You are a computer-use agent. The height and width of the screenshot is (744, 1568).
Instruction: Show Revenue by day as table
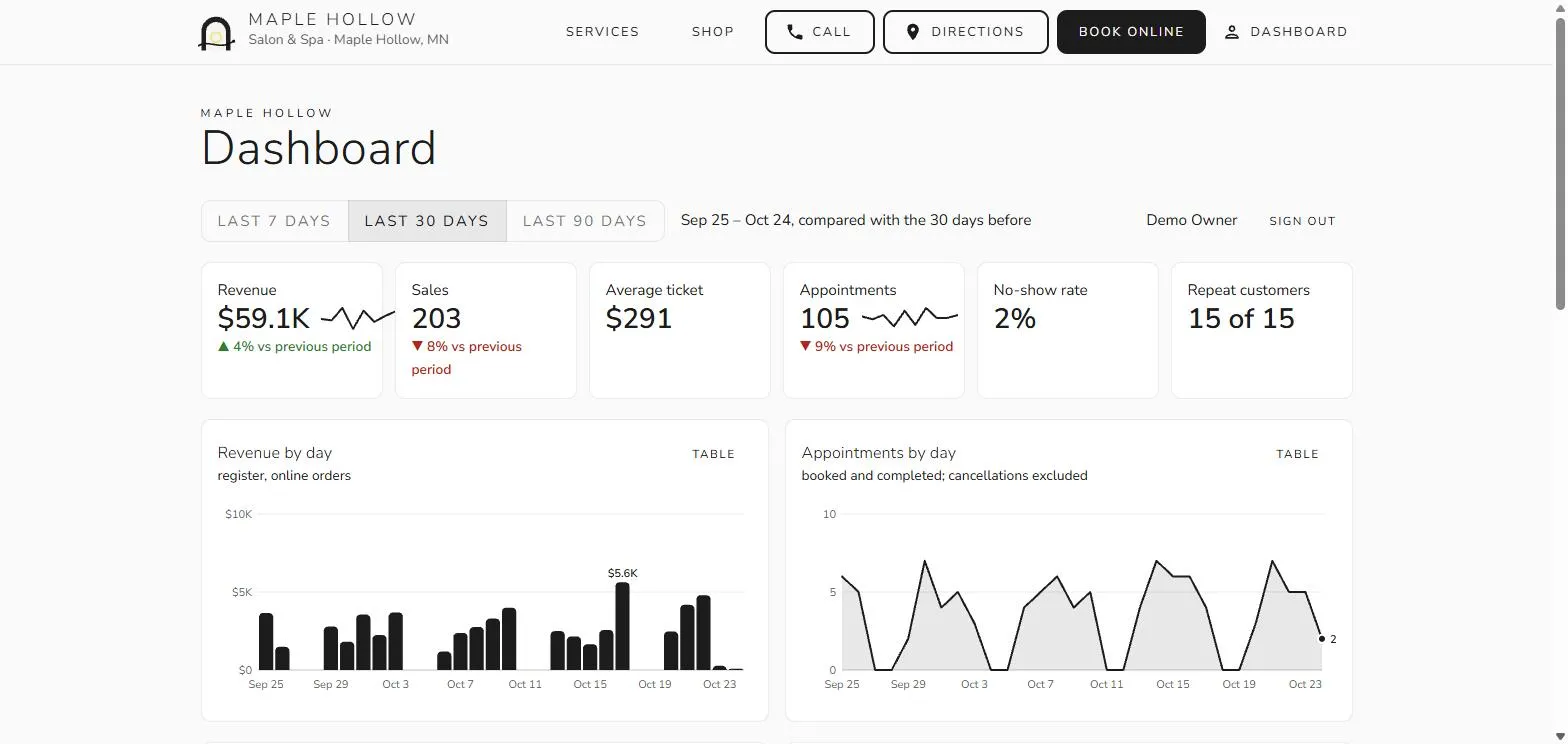tap(713, 454)
